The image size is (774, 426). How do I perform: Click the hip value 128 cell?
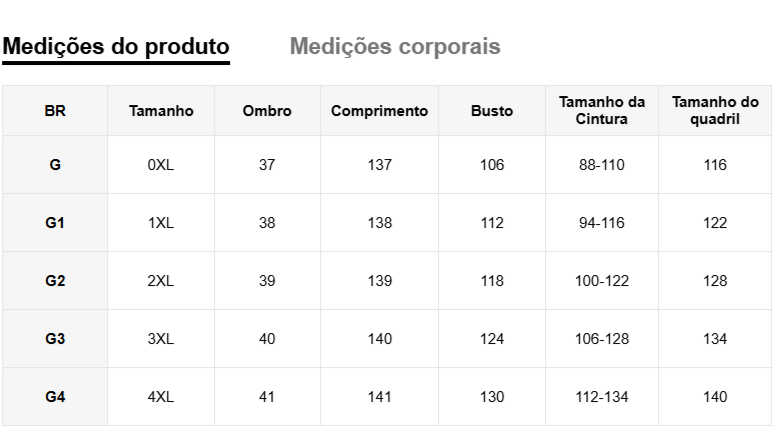[714, 281]
